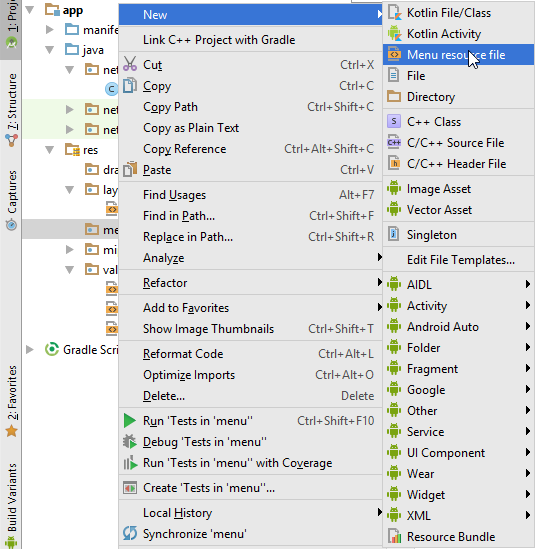Select Kotlin File/Class in New submenu
Screen dimensions: 535x549
tap(458, 13)
